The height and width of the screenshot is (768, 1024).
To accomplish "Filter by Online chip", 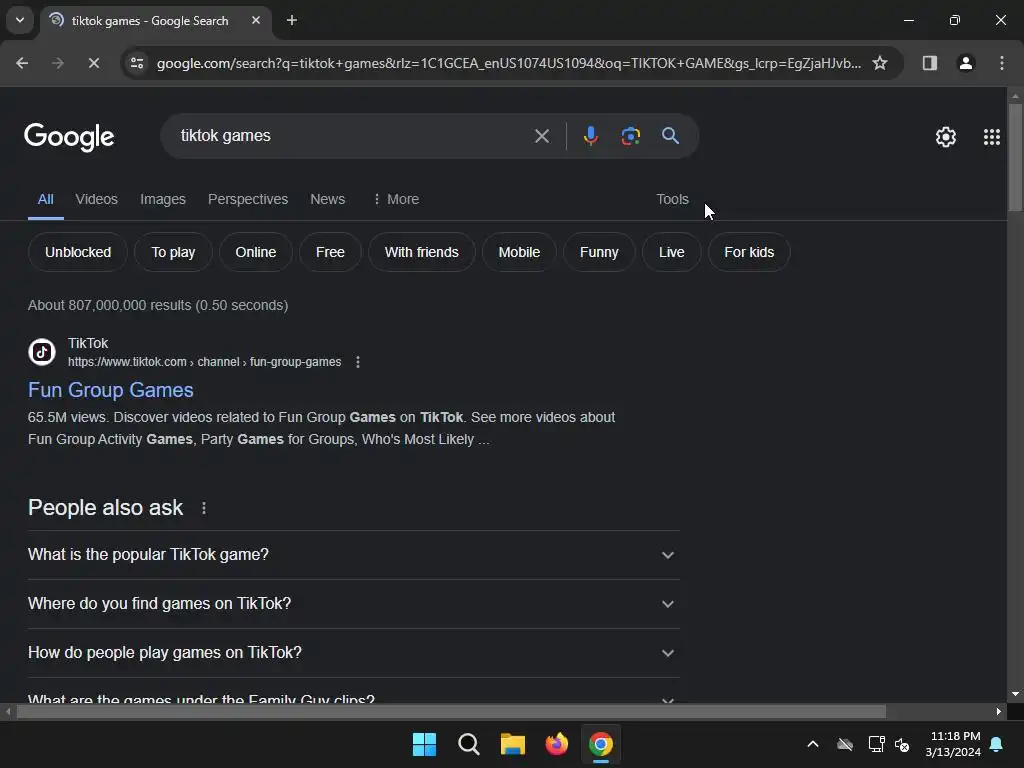I will 255,252.
